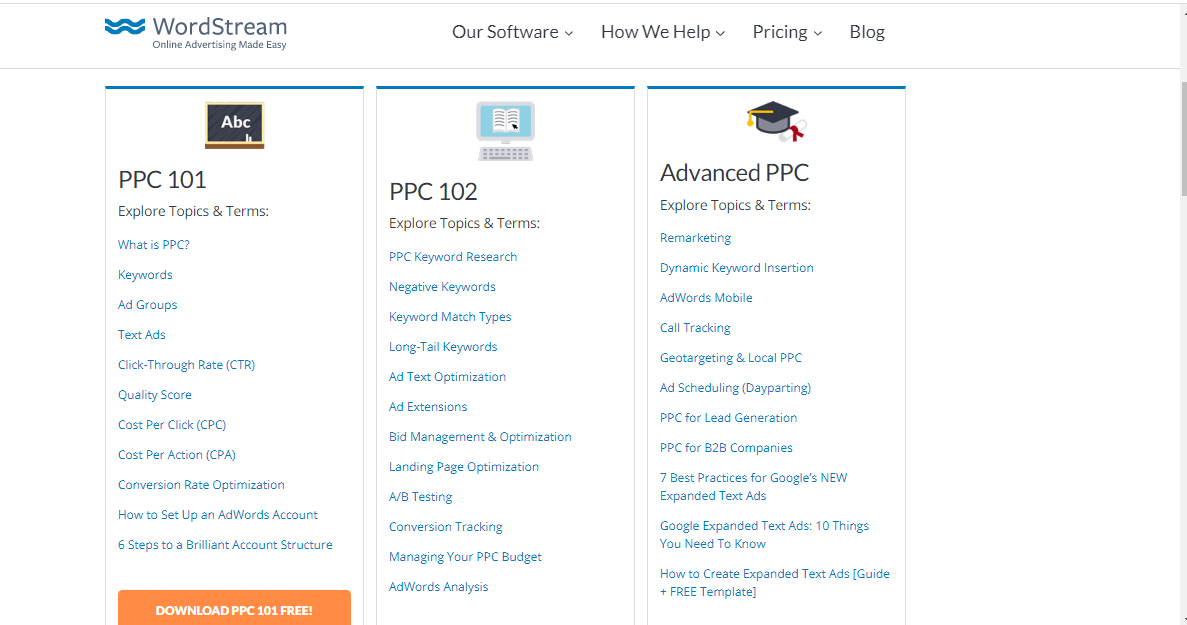Click the graduation cap icon above Advanced PPC

tap(776, 121)
